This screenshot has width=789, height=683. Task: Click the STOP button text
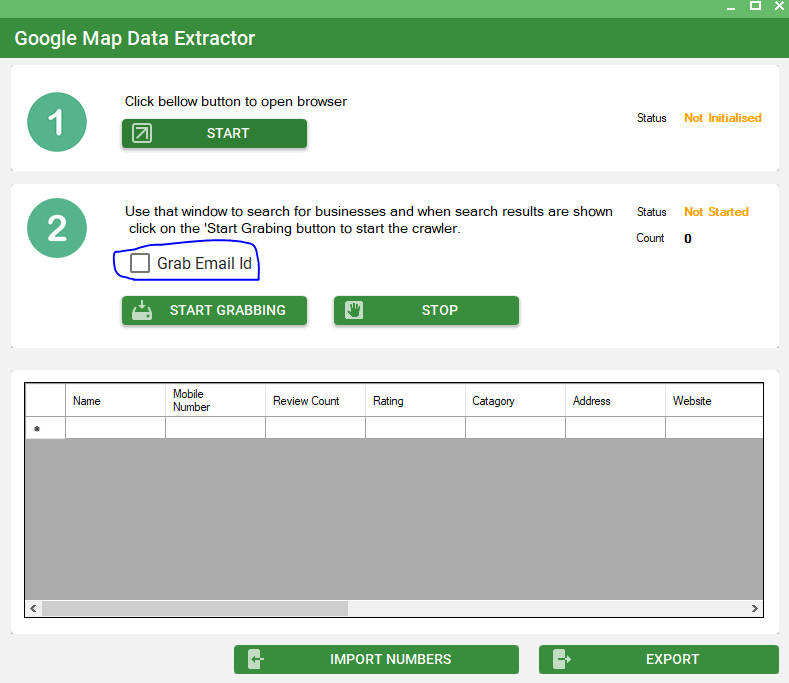tap(440, 310)
